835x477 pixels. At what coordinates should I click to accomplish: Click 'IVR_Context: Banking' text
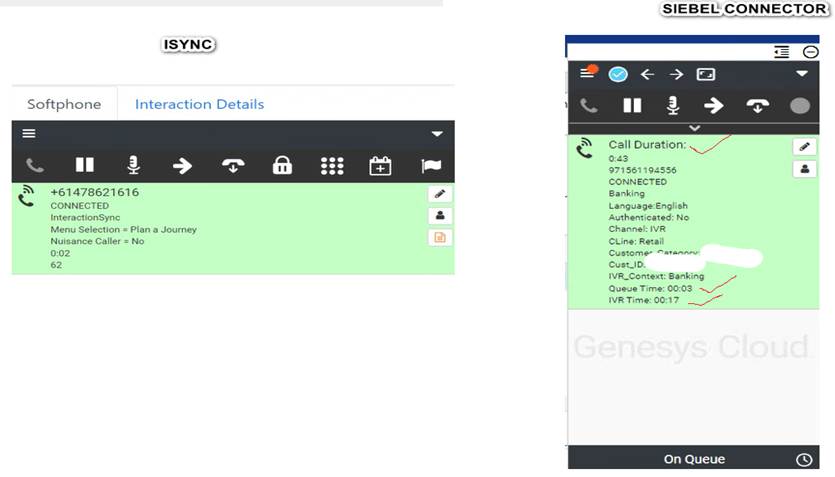pos(656,276)
